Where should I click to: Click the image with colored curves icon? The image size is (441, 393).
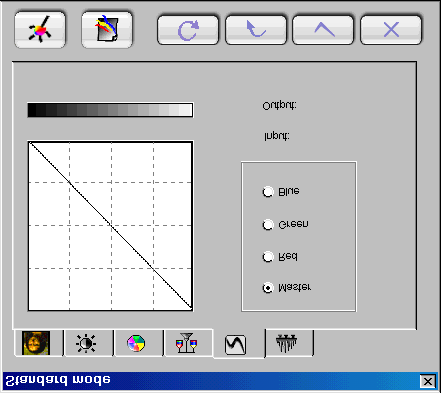click(107, 30)
